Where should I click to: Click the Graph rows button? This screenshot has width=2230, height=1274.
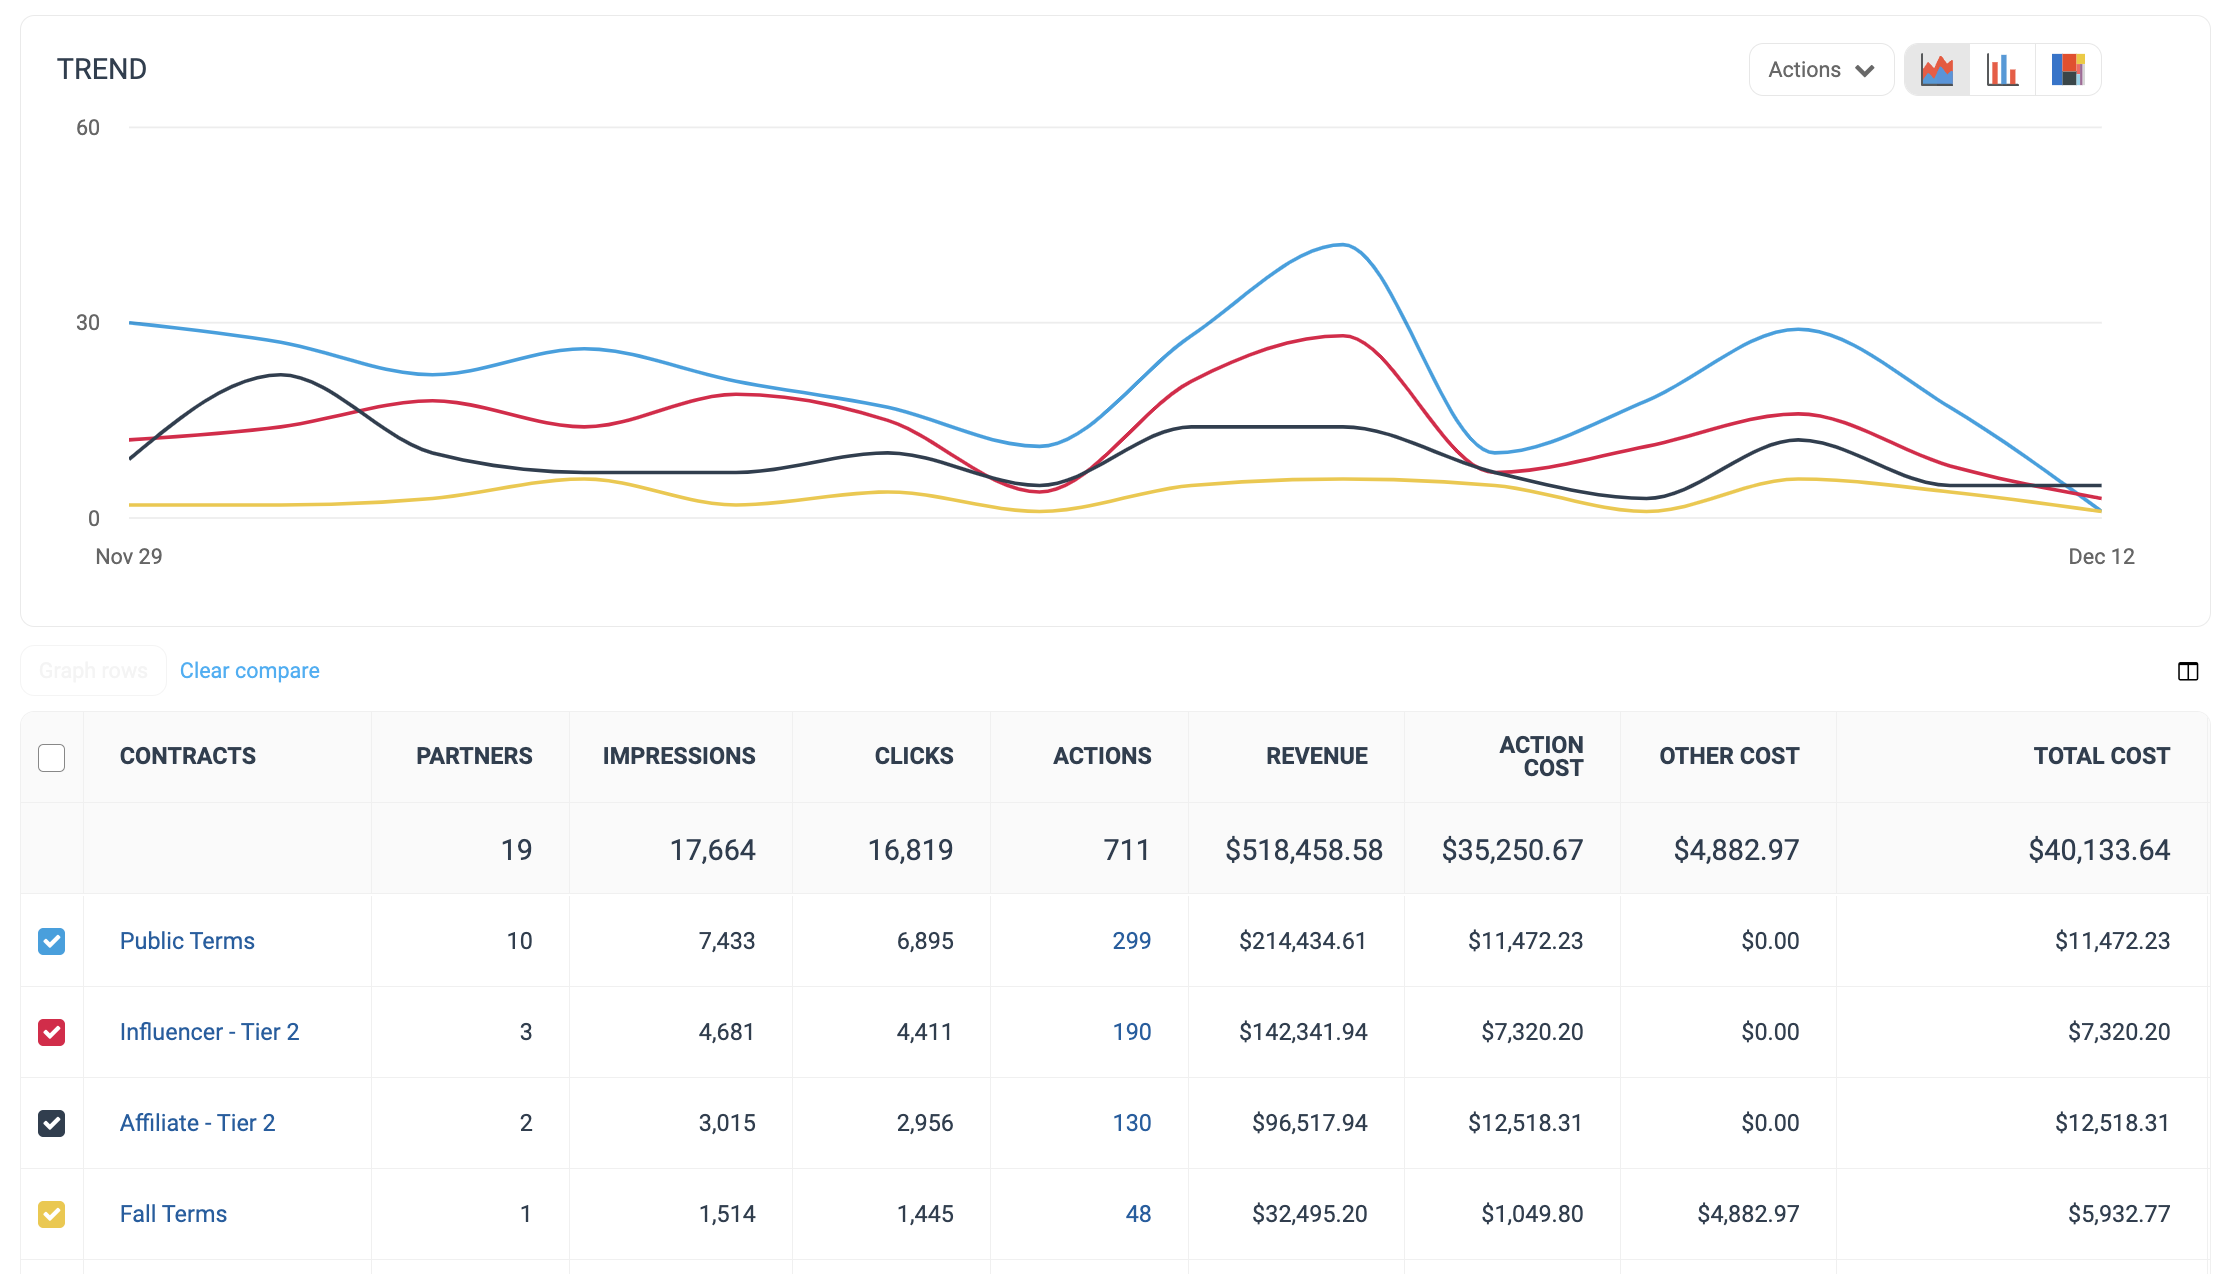click(93, 671)
